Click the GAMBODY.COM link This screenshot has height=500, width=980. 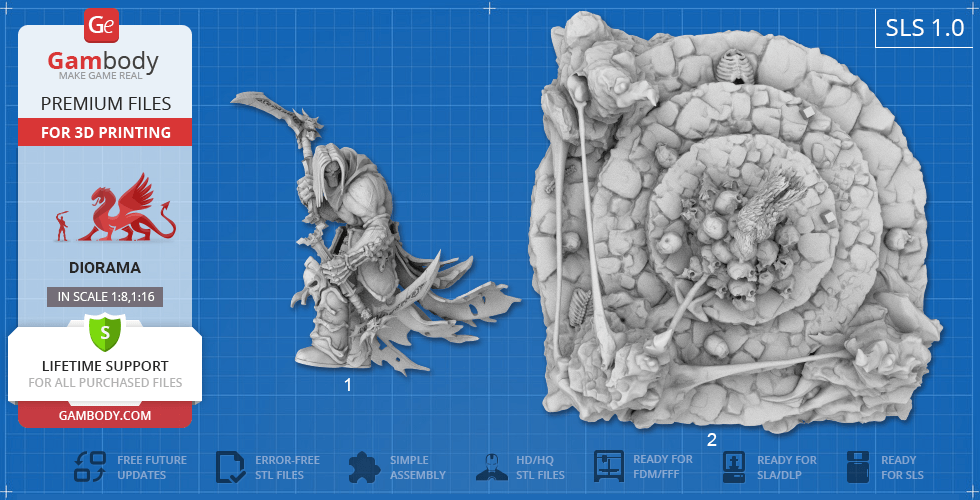pyautogui.click(x=104, y=414)
